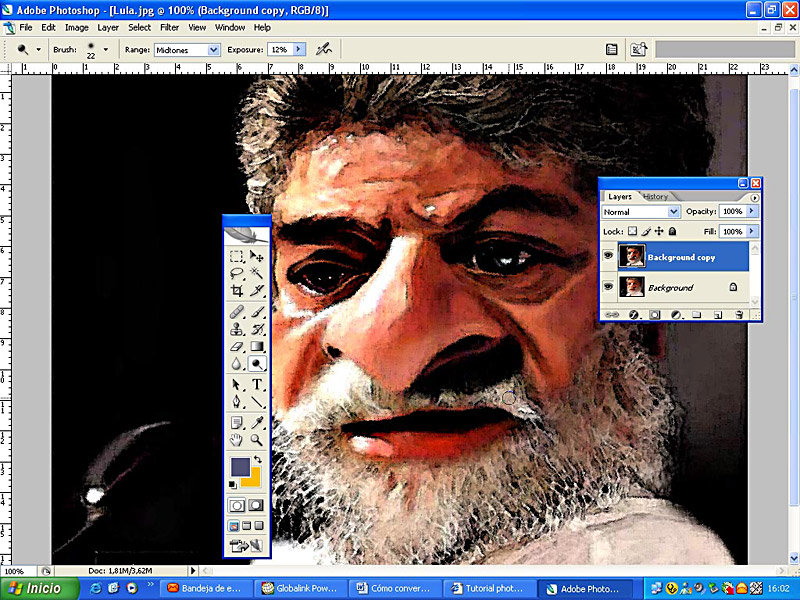Delete layer using the trash icon

739,315
